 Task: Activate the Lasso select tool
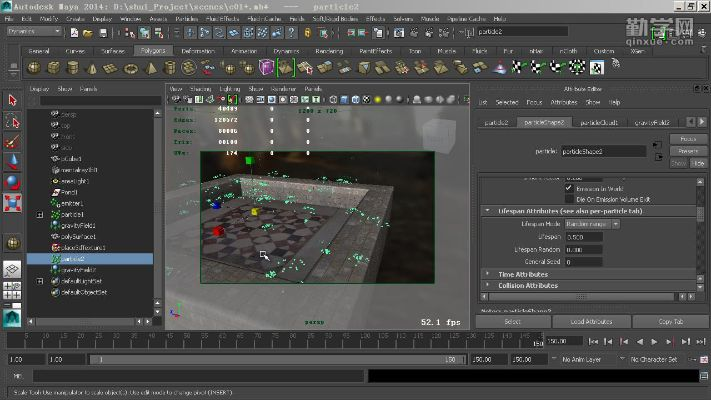pos(12,121)
